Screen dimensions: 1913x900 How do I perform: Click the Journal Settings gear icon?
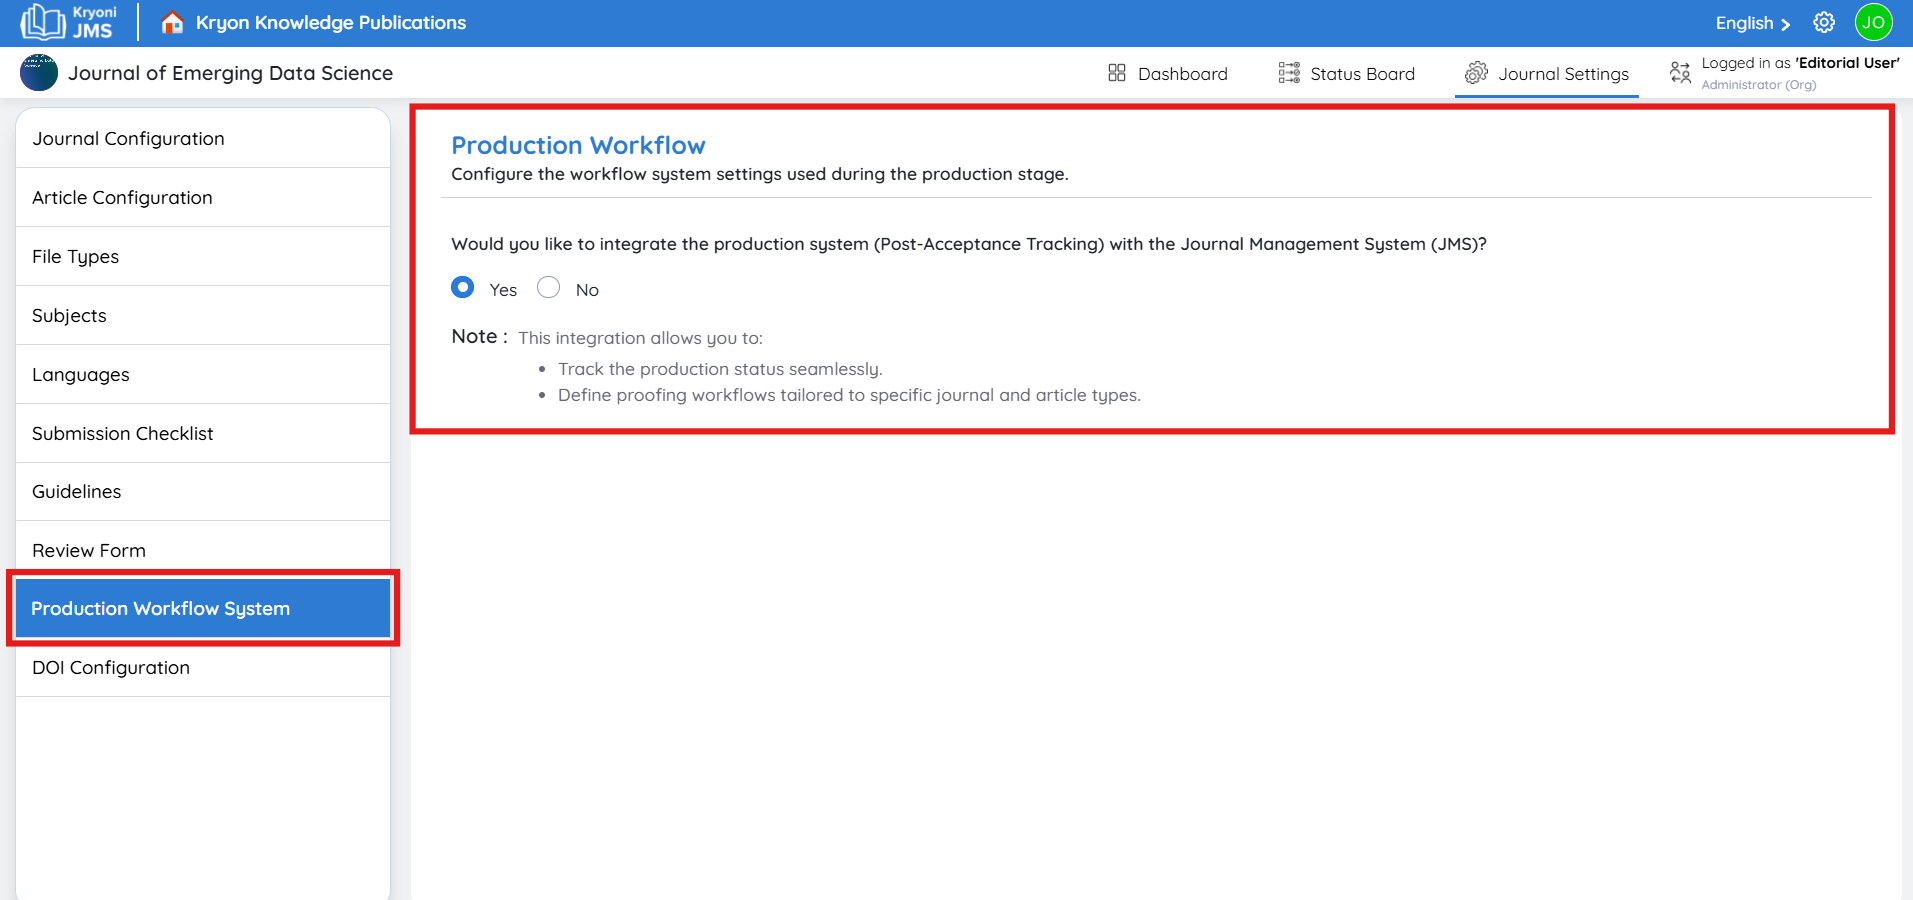coord(1476,73)
